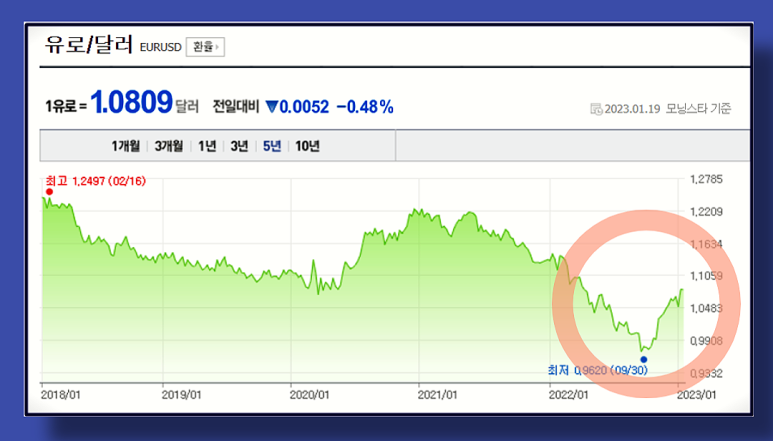
Task: Click the 2020/01 x-axis label
Action: click(309, 395)
